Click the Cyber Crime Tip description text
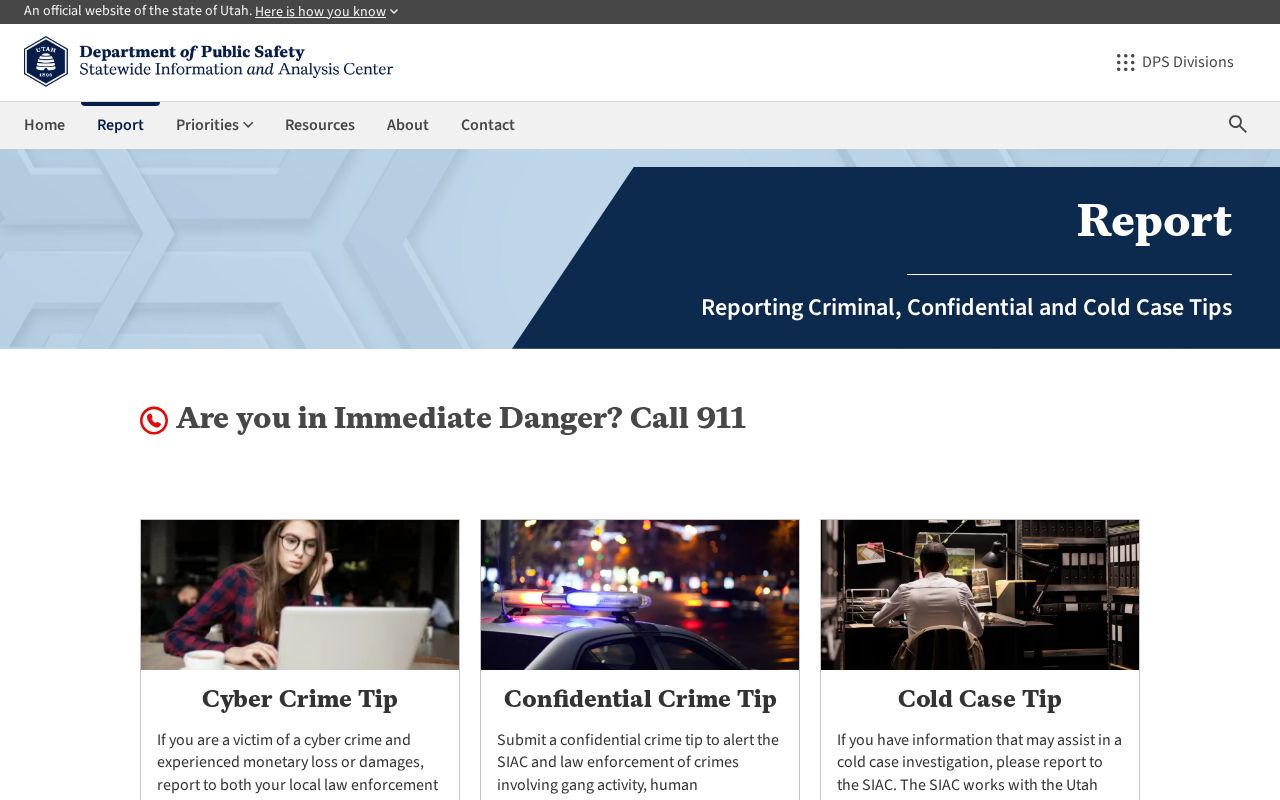The image size is (1280, 800). [298, 764]
